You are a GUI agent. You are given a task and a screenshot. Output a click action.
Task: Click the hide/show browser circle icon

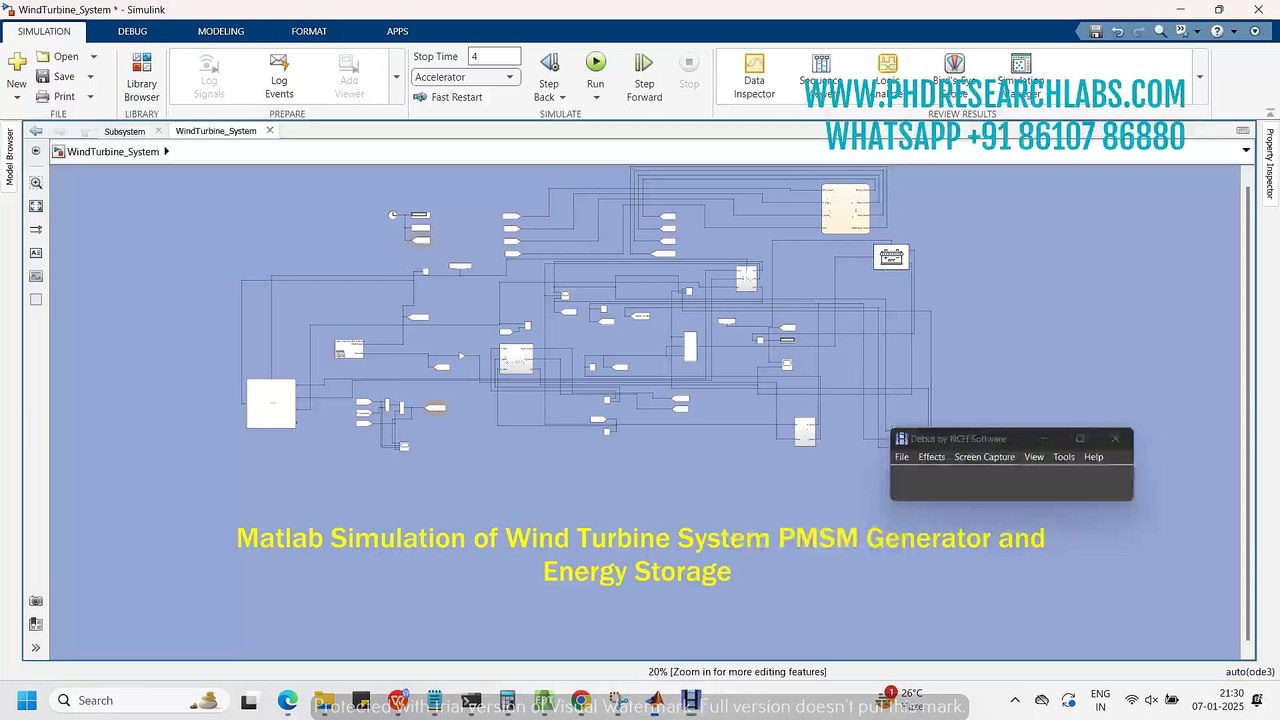click(x=36, y=151)
